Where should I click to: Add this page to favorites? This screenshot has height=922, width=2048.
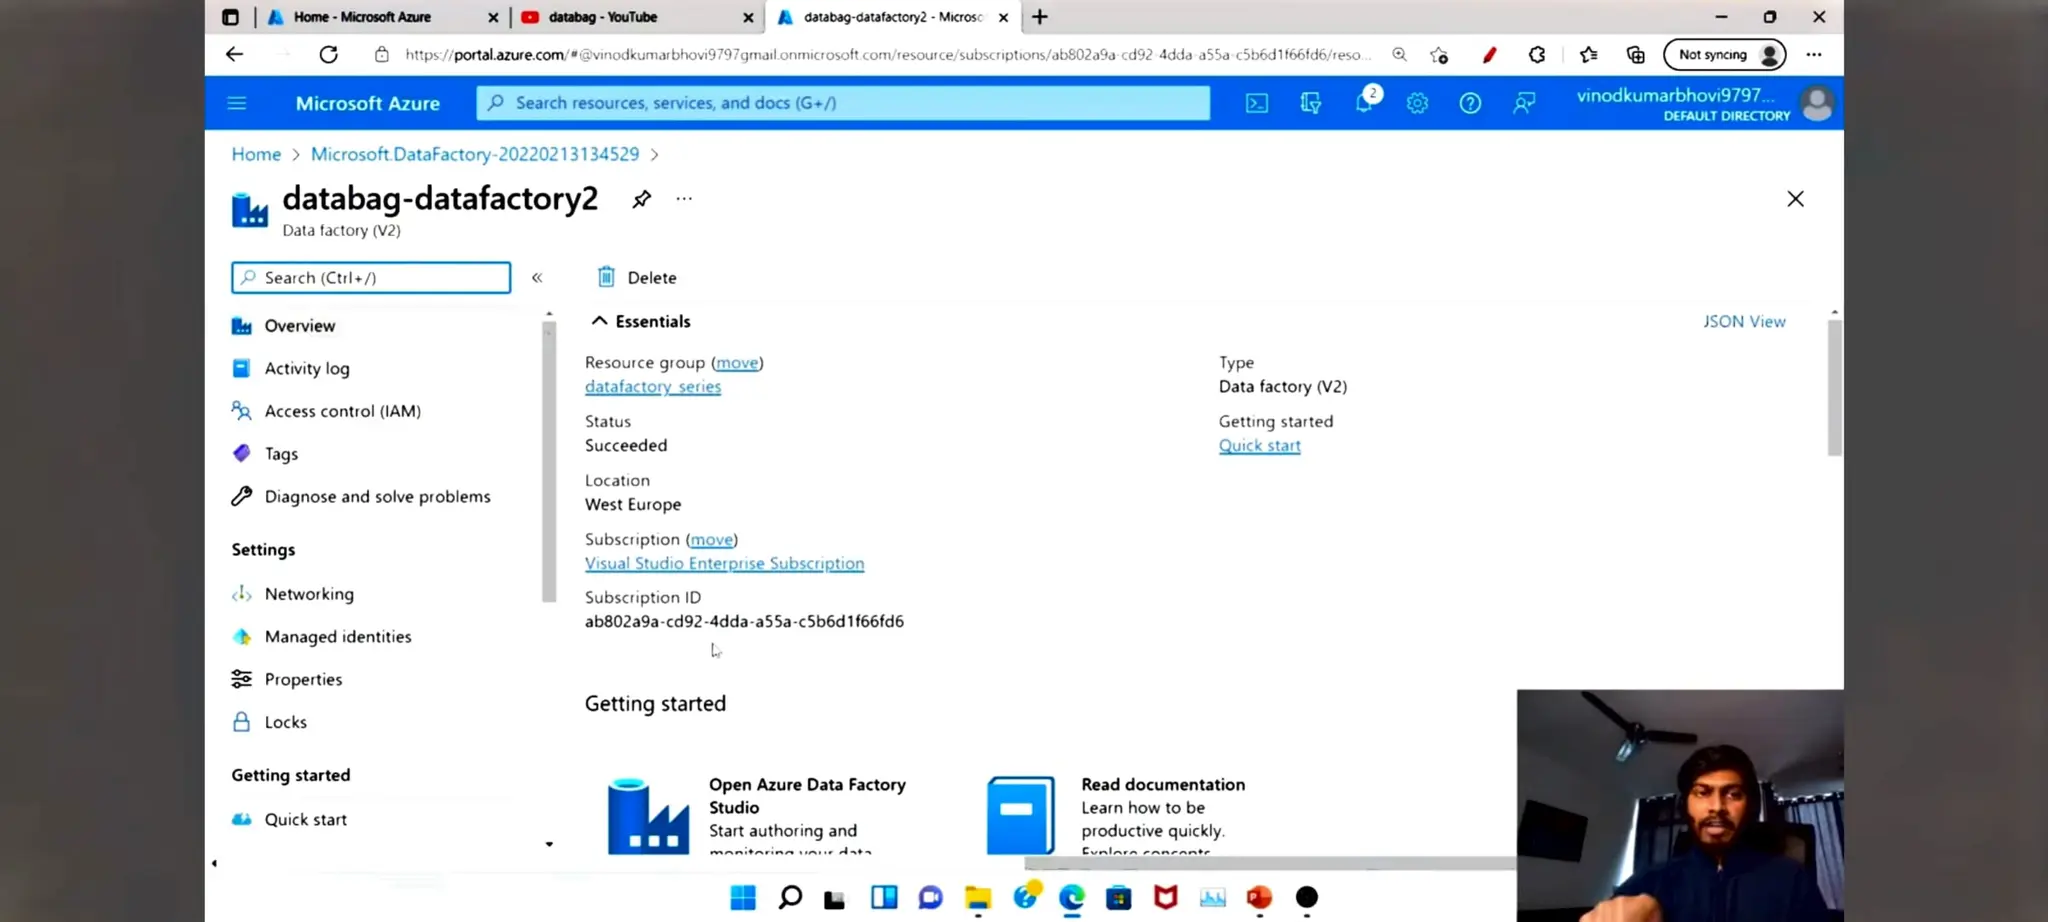[x=1439, y=55]
